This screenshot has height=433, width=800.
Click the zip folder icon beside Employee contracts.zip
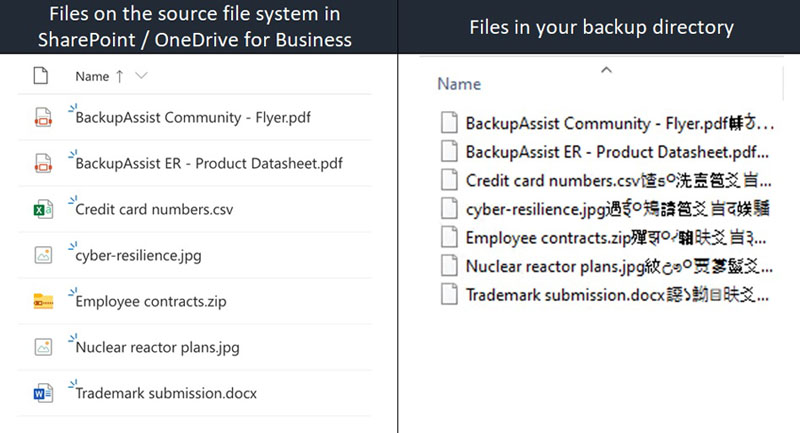pyautogui.click(x=43, y=301)
